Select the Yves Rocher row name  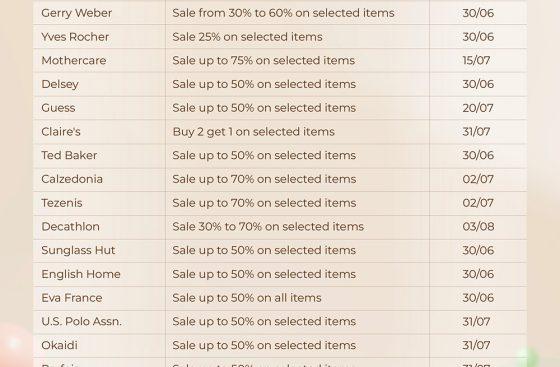(x=75, y=37)
